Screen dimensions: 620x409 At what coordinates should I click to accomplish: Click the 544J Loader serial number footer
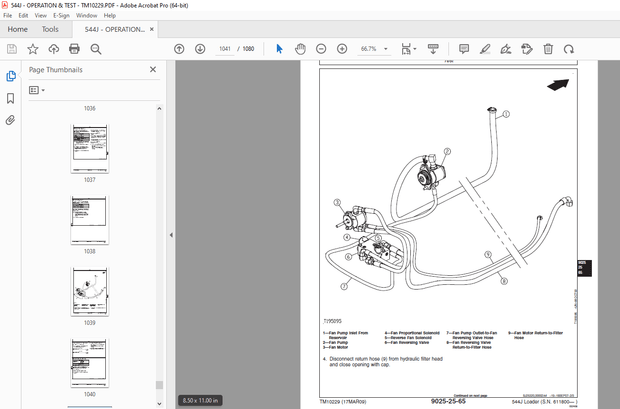[544, 402]
